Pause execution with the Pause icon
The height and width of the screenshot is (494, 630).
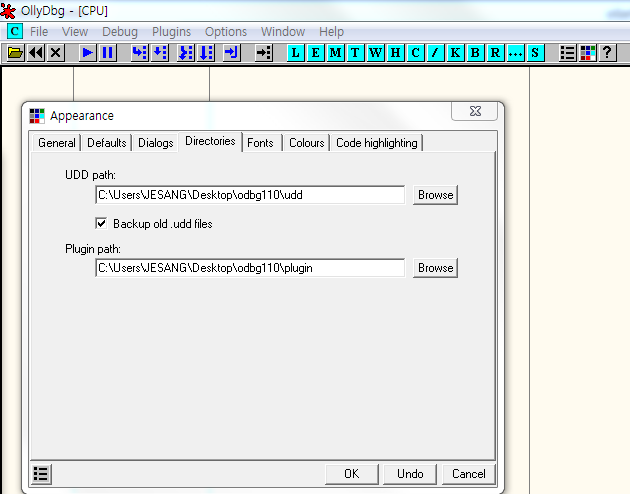tap(107, 53)
